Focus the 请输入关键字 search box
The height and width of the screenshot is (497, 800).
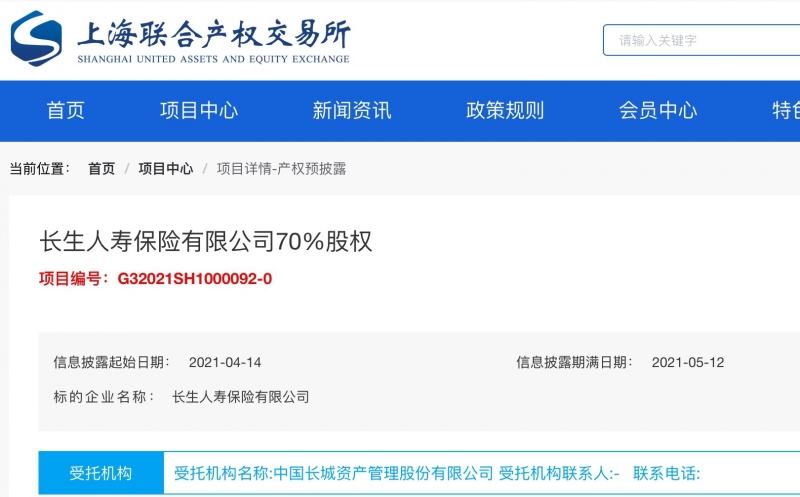(702, 40)
